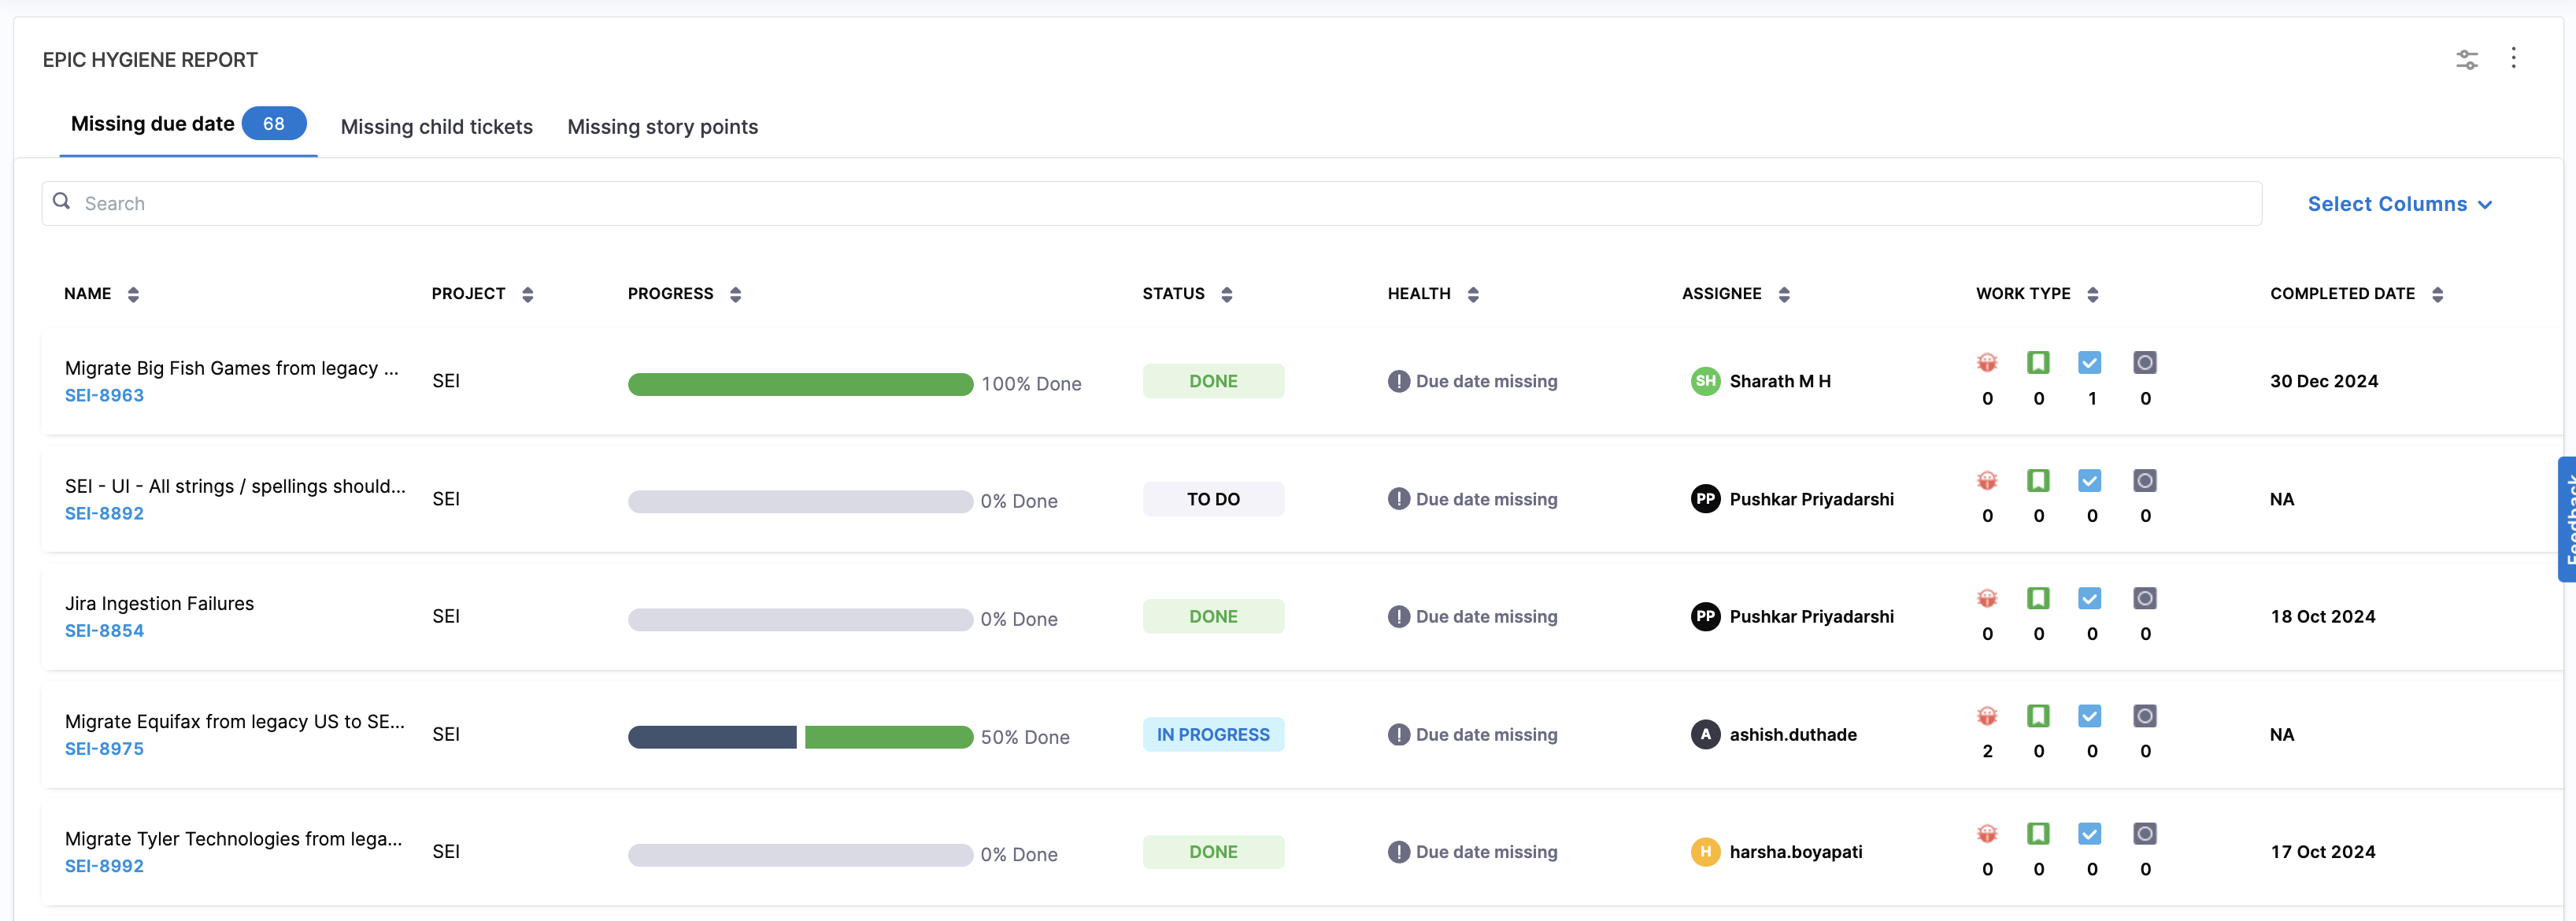Open the SEI-8975 ticket link
The image size is (2576, 921).
click(104, 749)
